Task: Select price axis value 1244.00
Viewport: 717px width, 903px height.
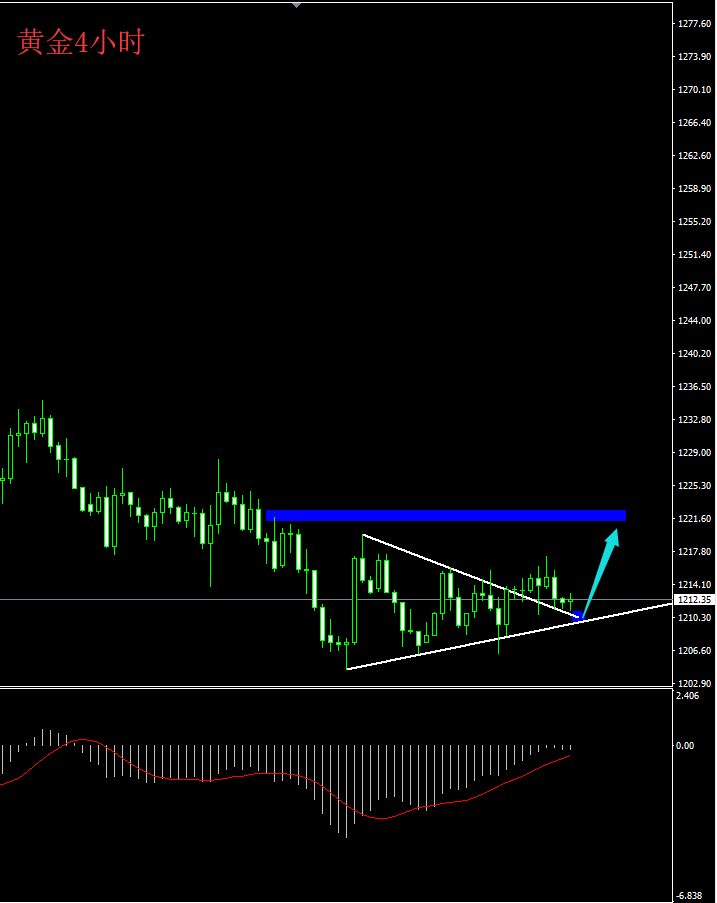Action: tap(695, 321)
